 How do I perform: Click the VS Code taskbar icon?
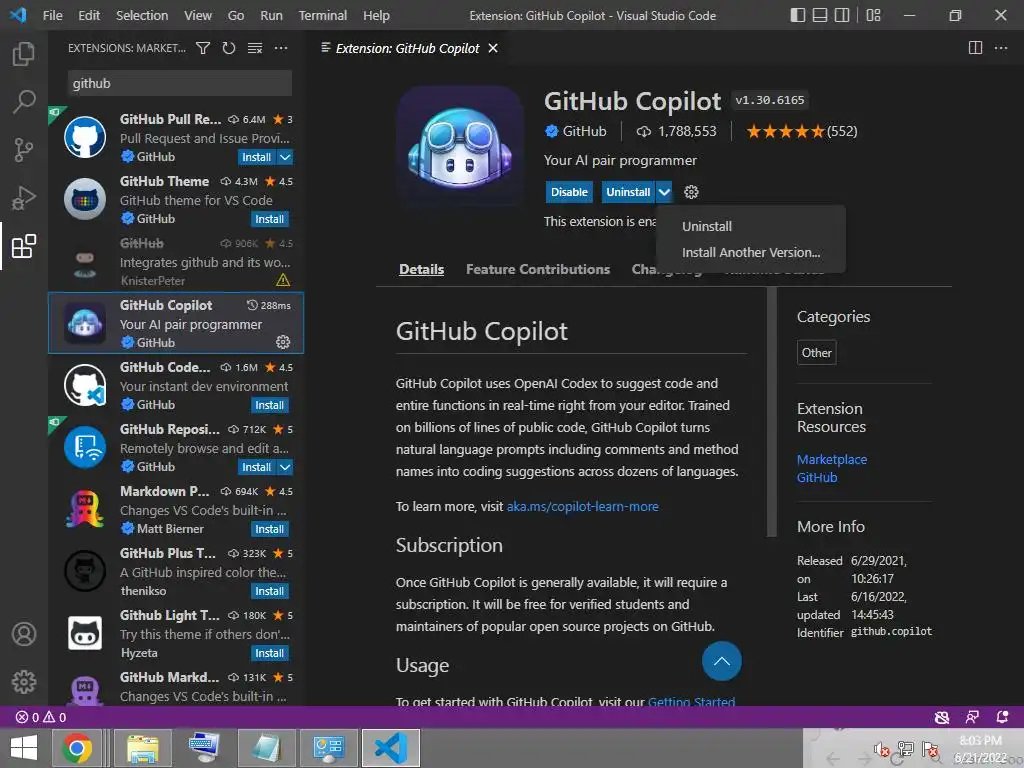(391, 748)
